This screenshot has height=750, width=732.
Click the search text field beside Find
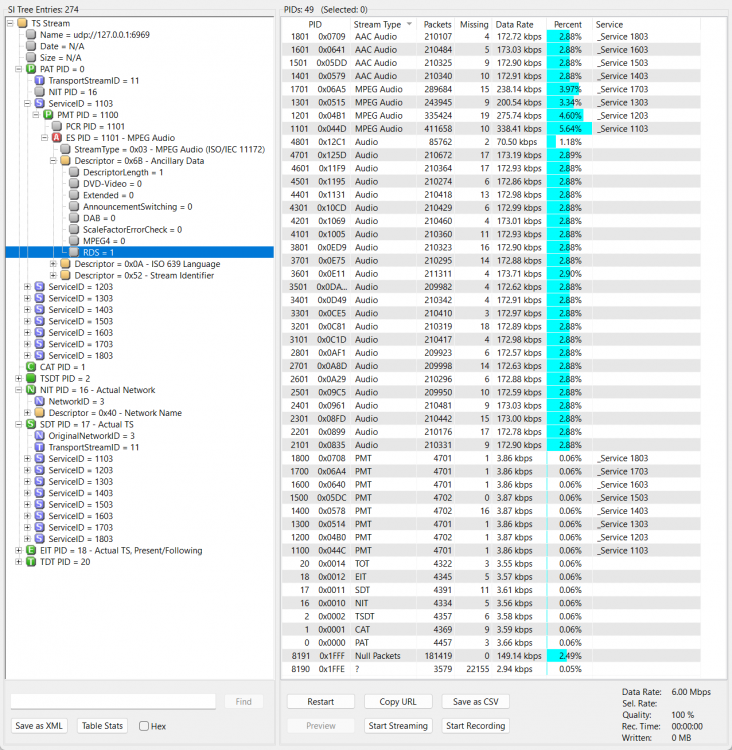coord(113,702)
